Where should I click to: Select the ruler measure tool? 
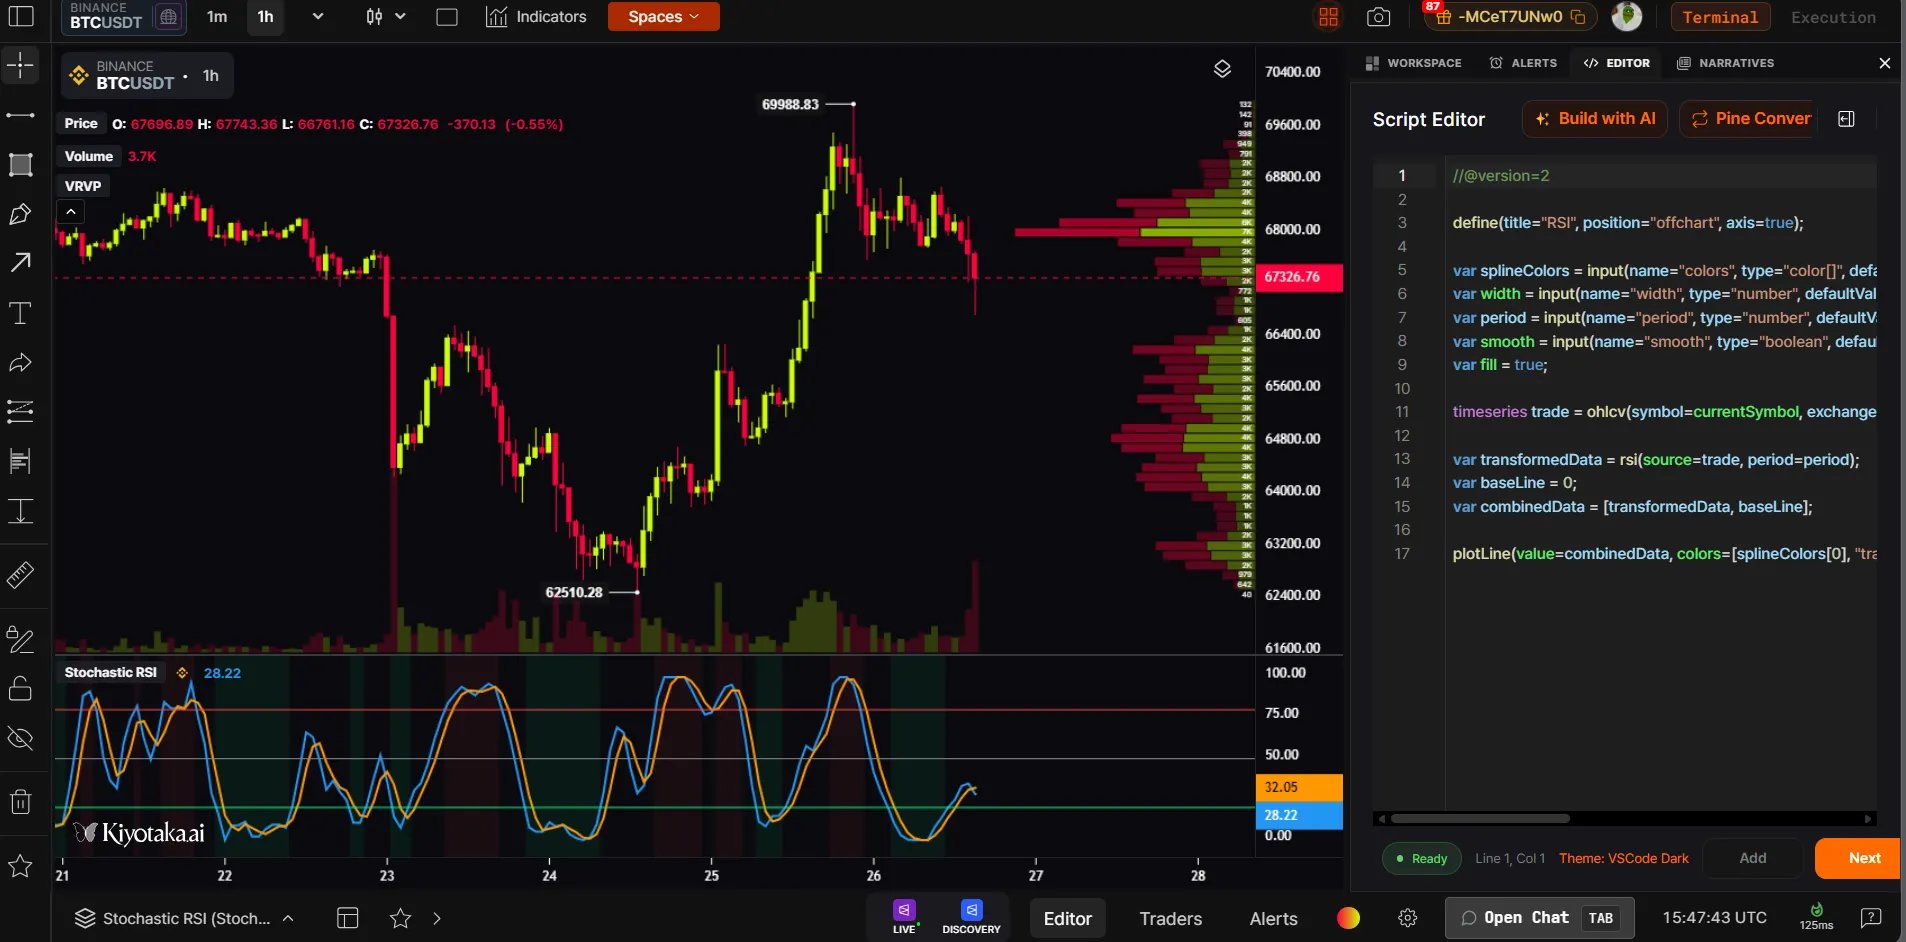pyautogui.click(x=20, y=575)
